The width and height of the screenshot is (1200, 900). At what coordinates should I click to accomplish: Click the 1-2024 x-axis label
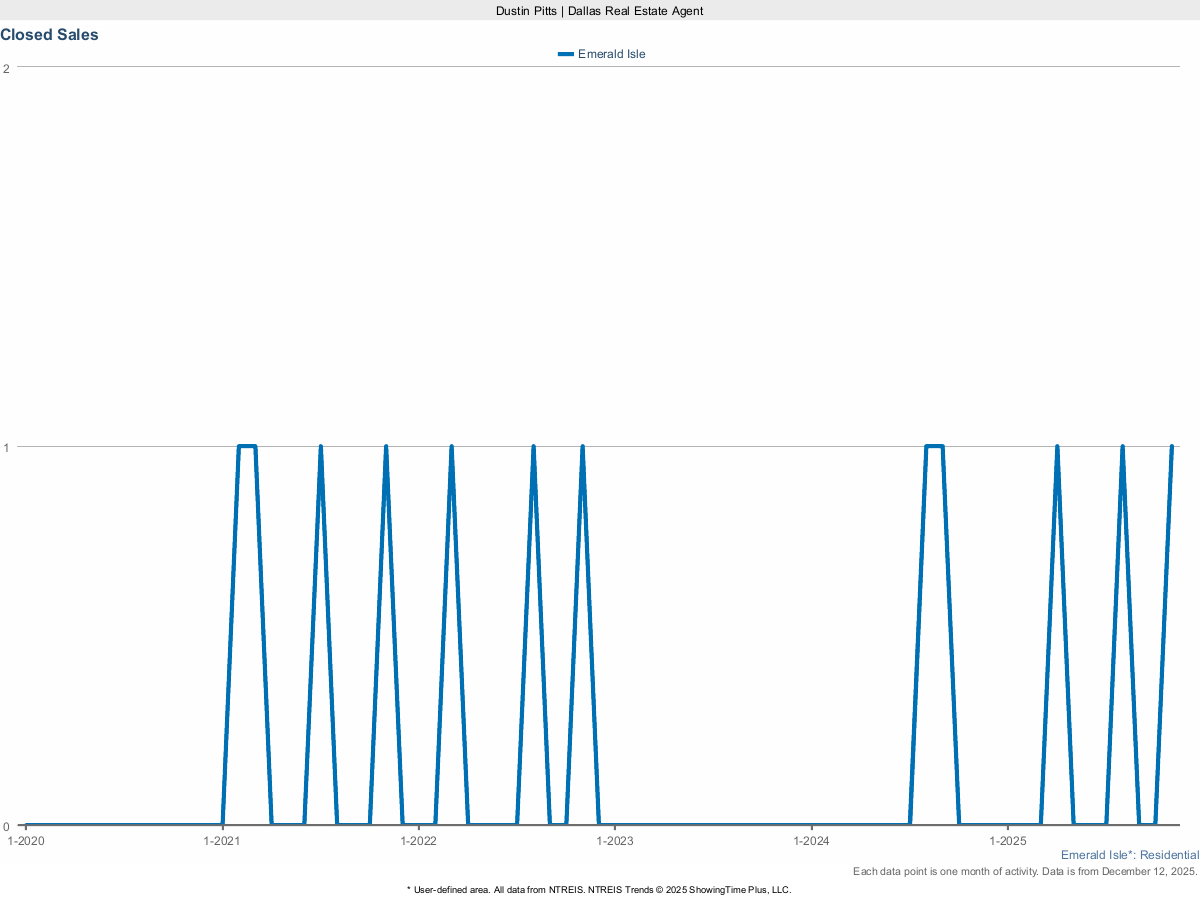[x=811, y=841]
